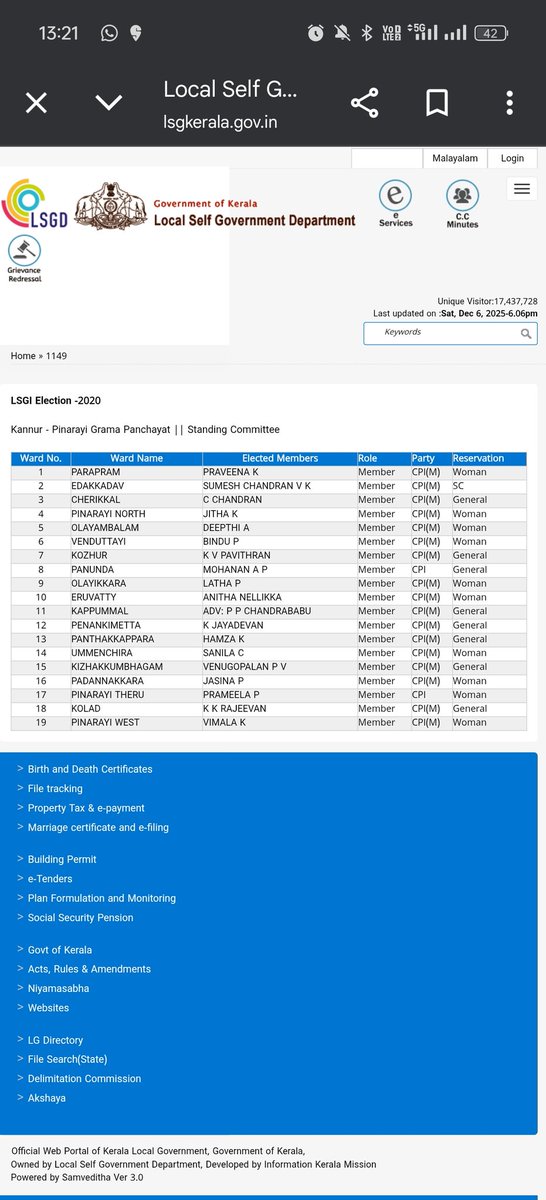Click the search magnifier icon

pyautogui.click(x=526, y=334)
